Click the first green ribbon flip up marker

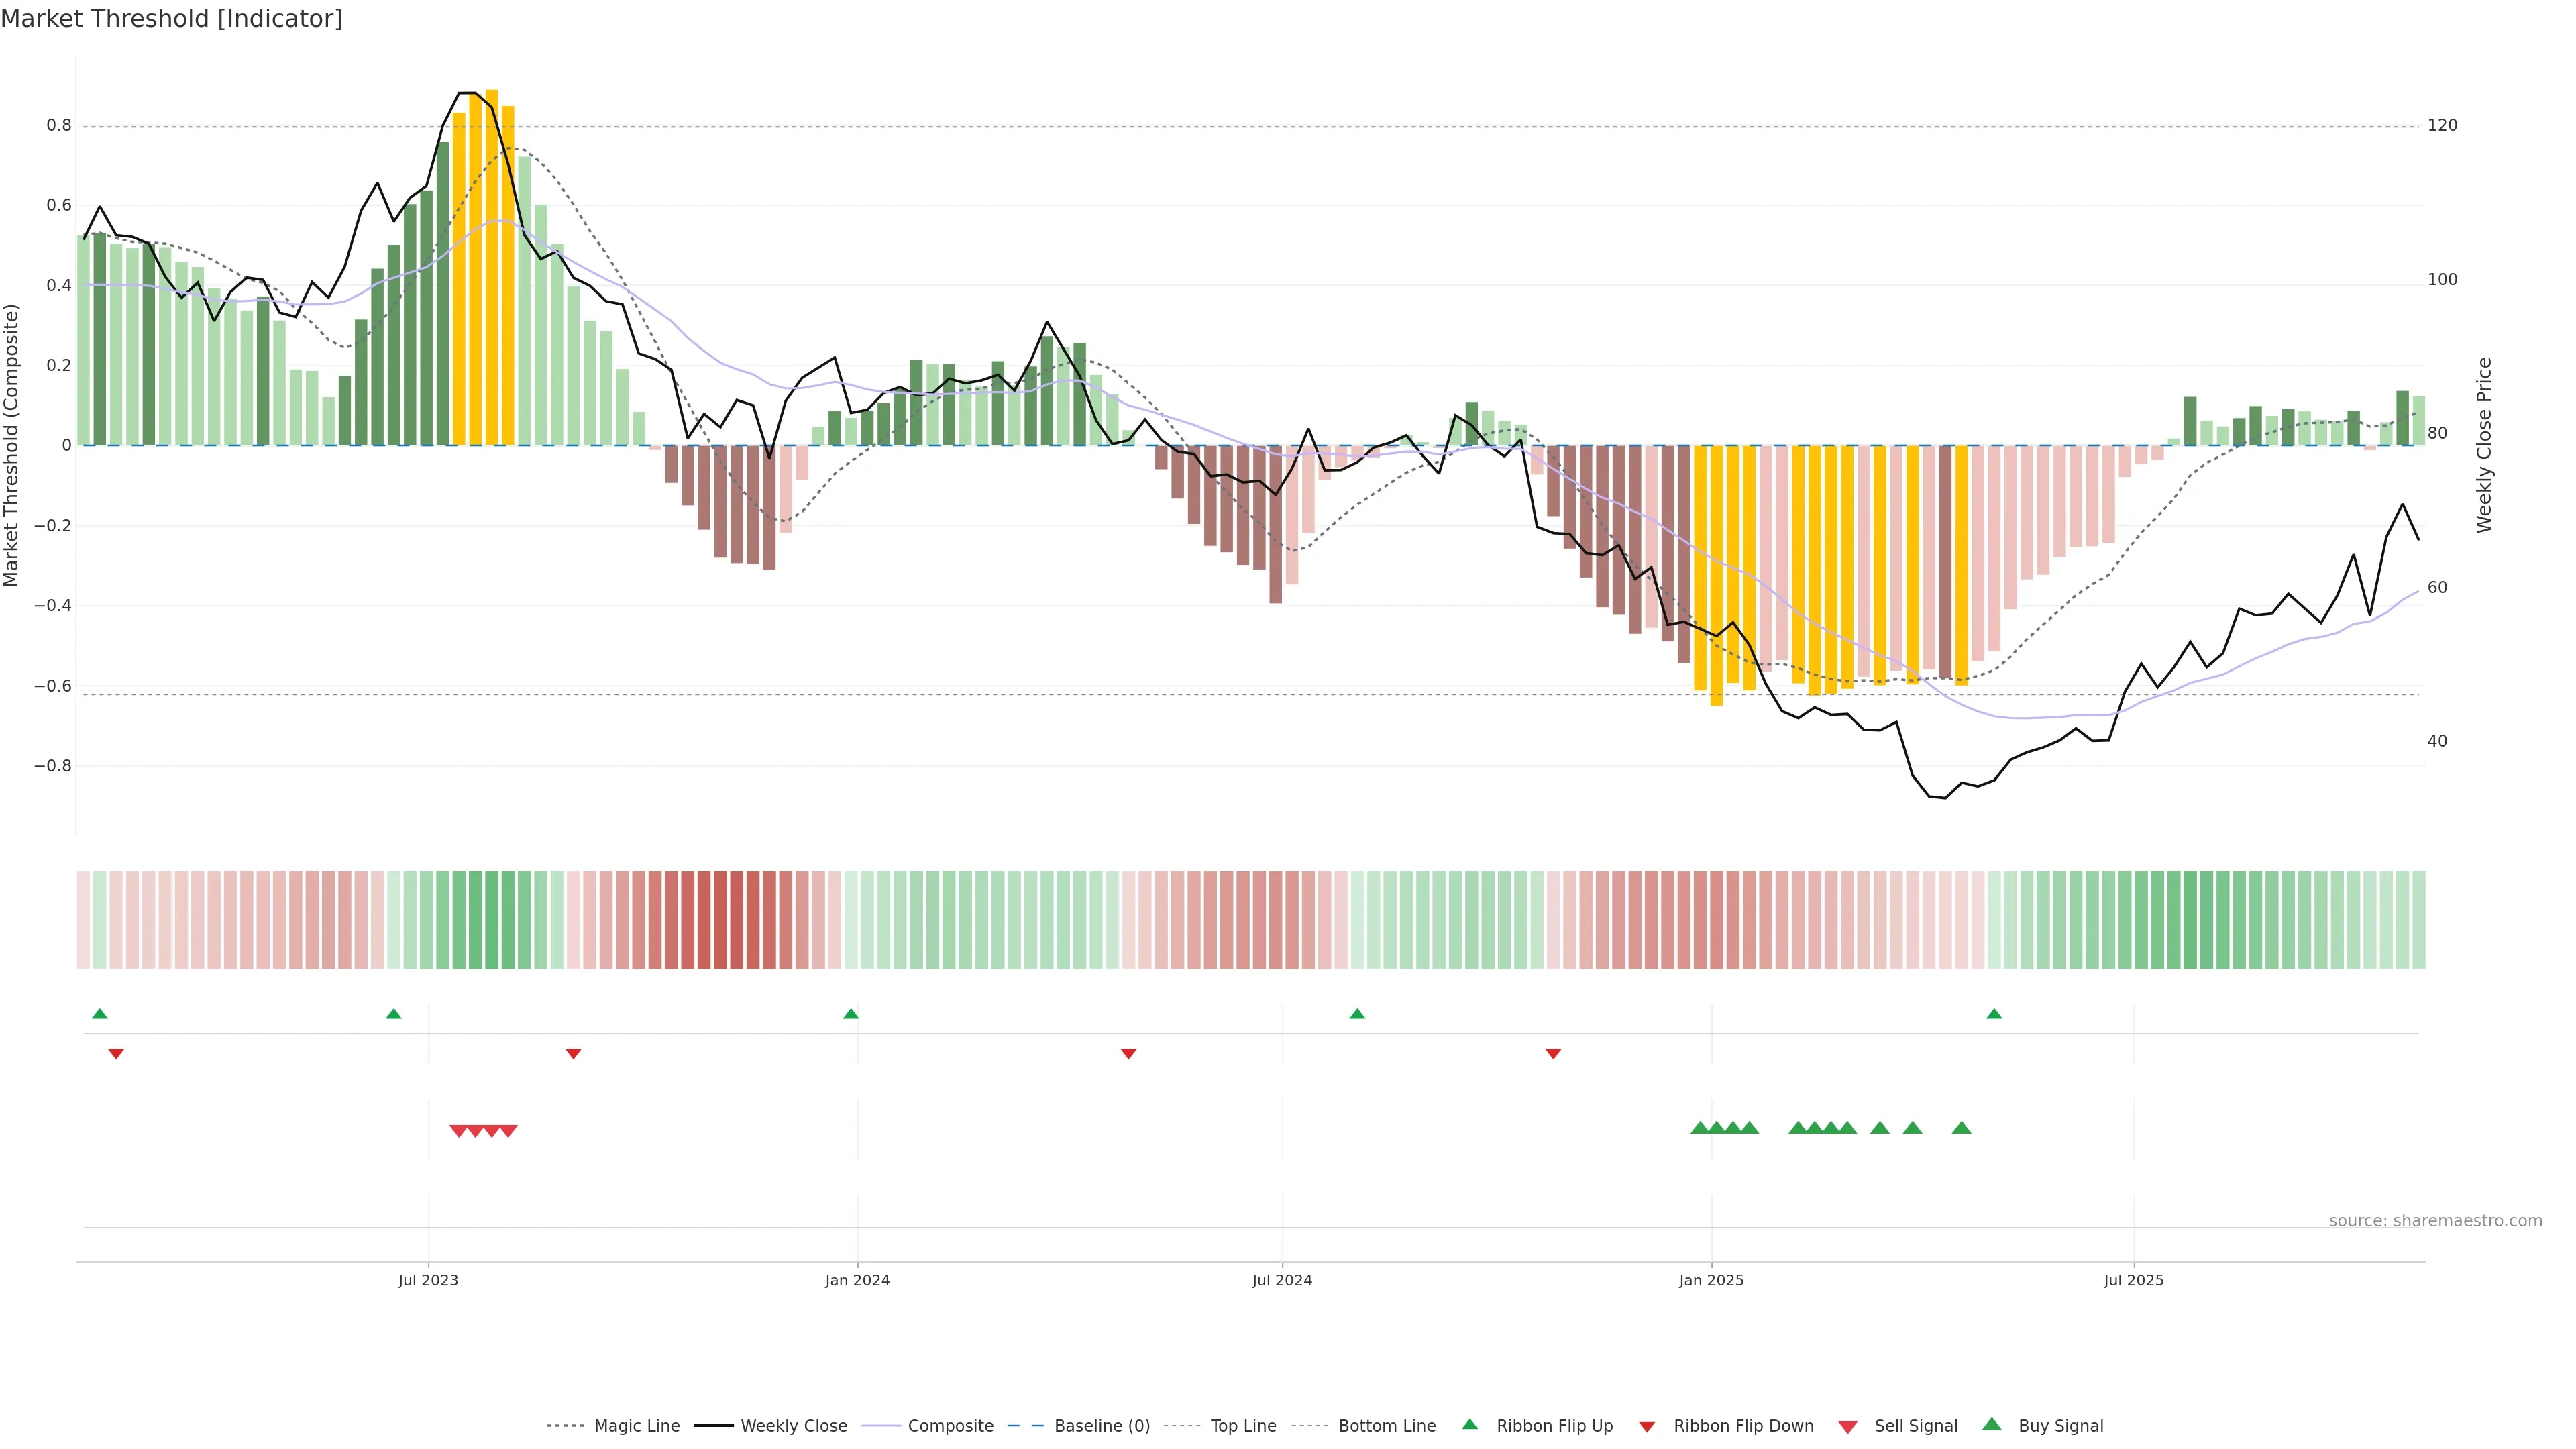coord(100,1014)
